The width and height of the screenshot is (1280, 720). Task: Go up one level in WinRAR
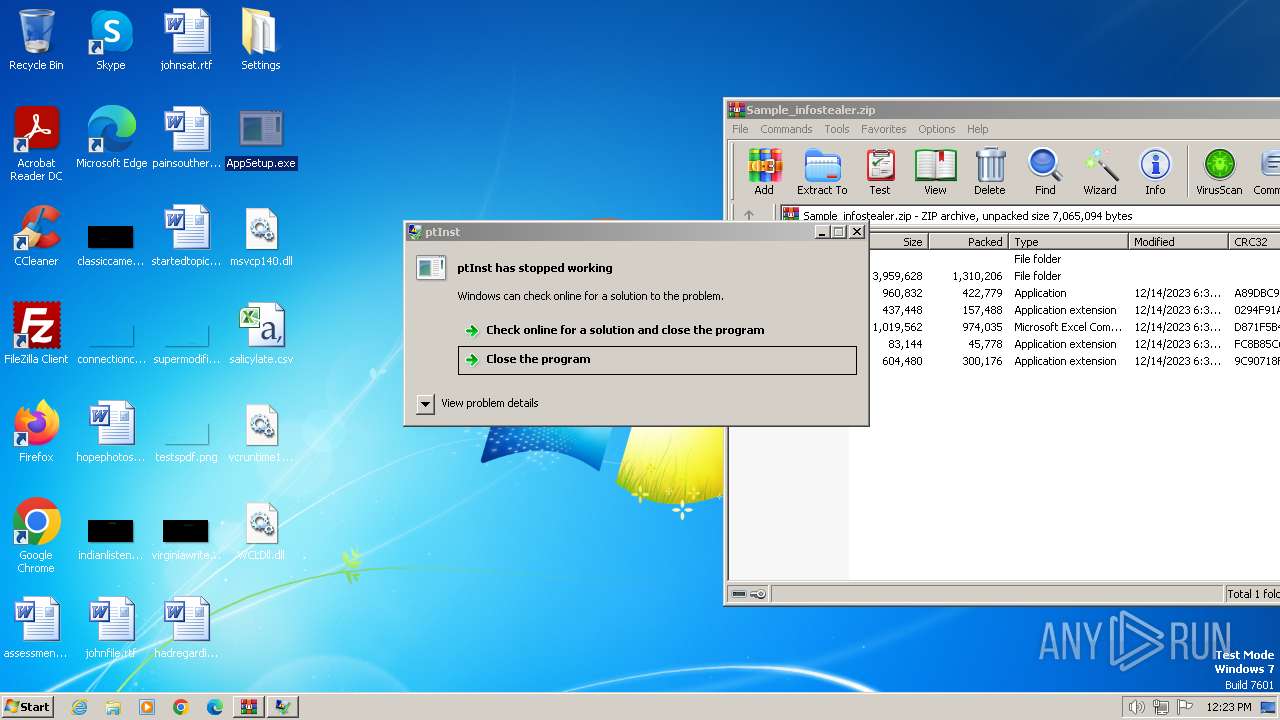point(748,215)
